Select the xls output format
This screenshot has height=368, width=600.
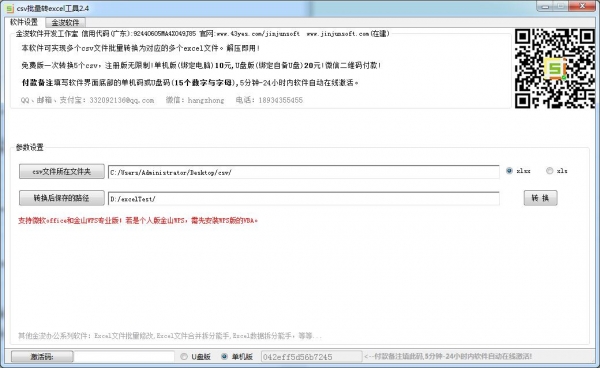point(557,171)
